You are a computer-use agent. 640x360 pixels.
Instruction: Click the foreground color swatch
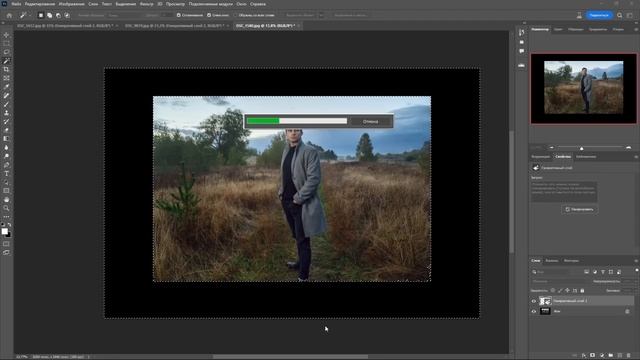[4, 231]
